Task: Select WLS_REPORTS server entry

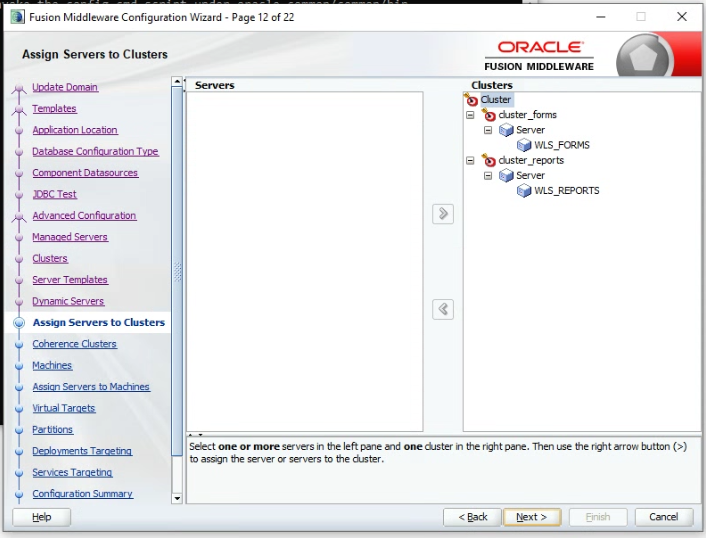Action: 566,191
